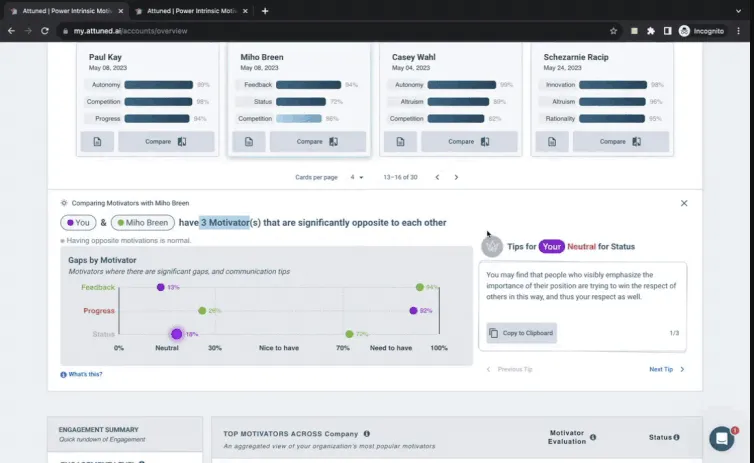
Task: Compare motivators with Paul Kay
Action: 165,141
